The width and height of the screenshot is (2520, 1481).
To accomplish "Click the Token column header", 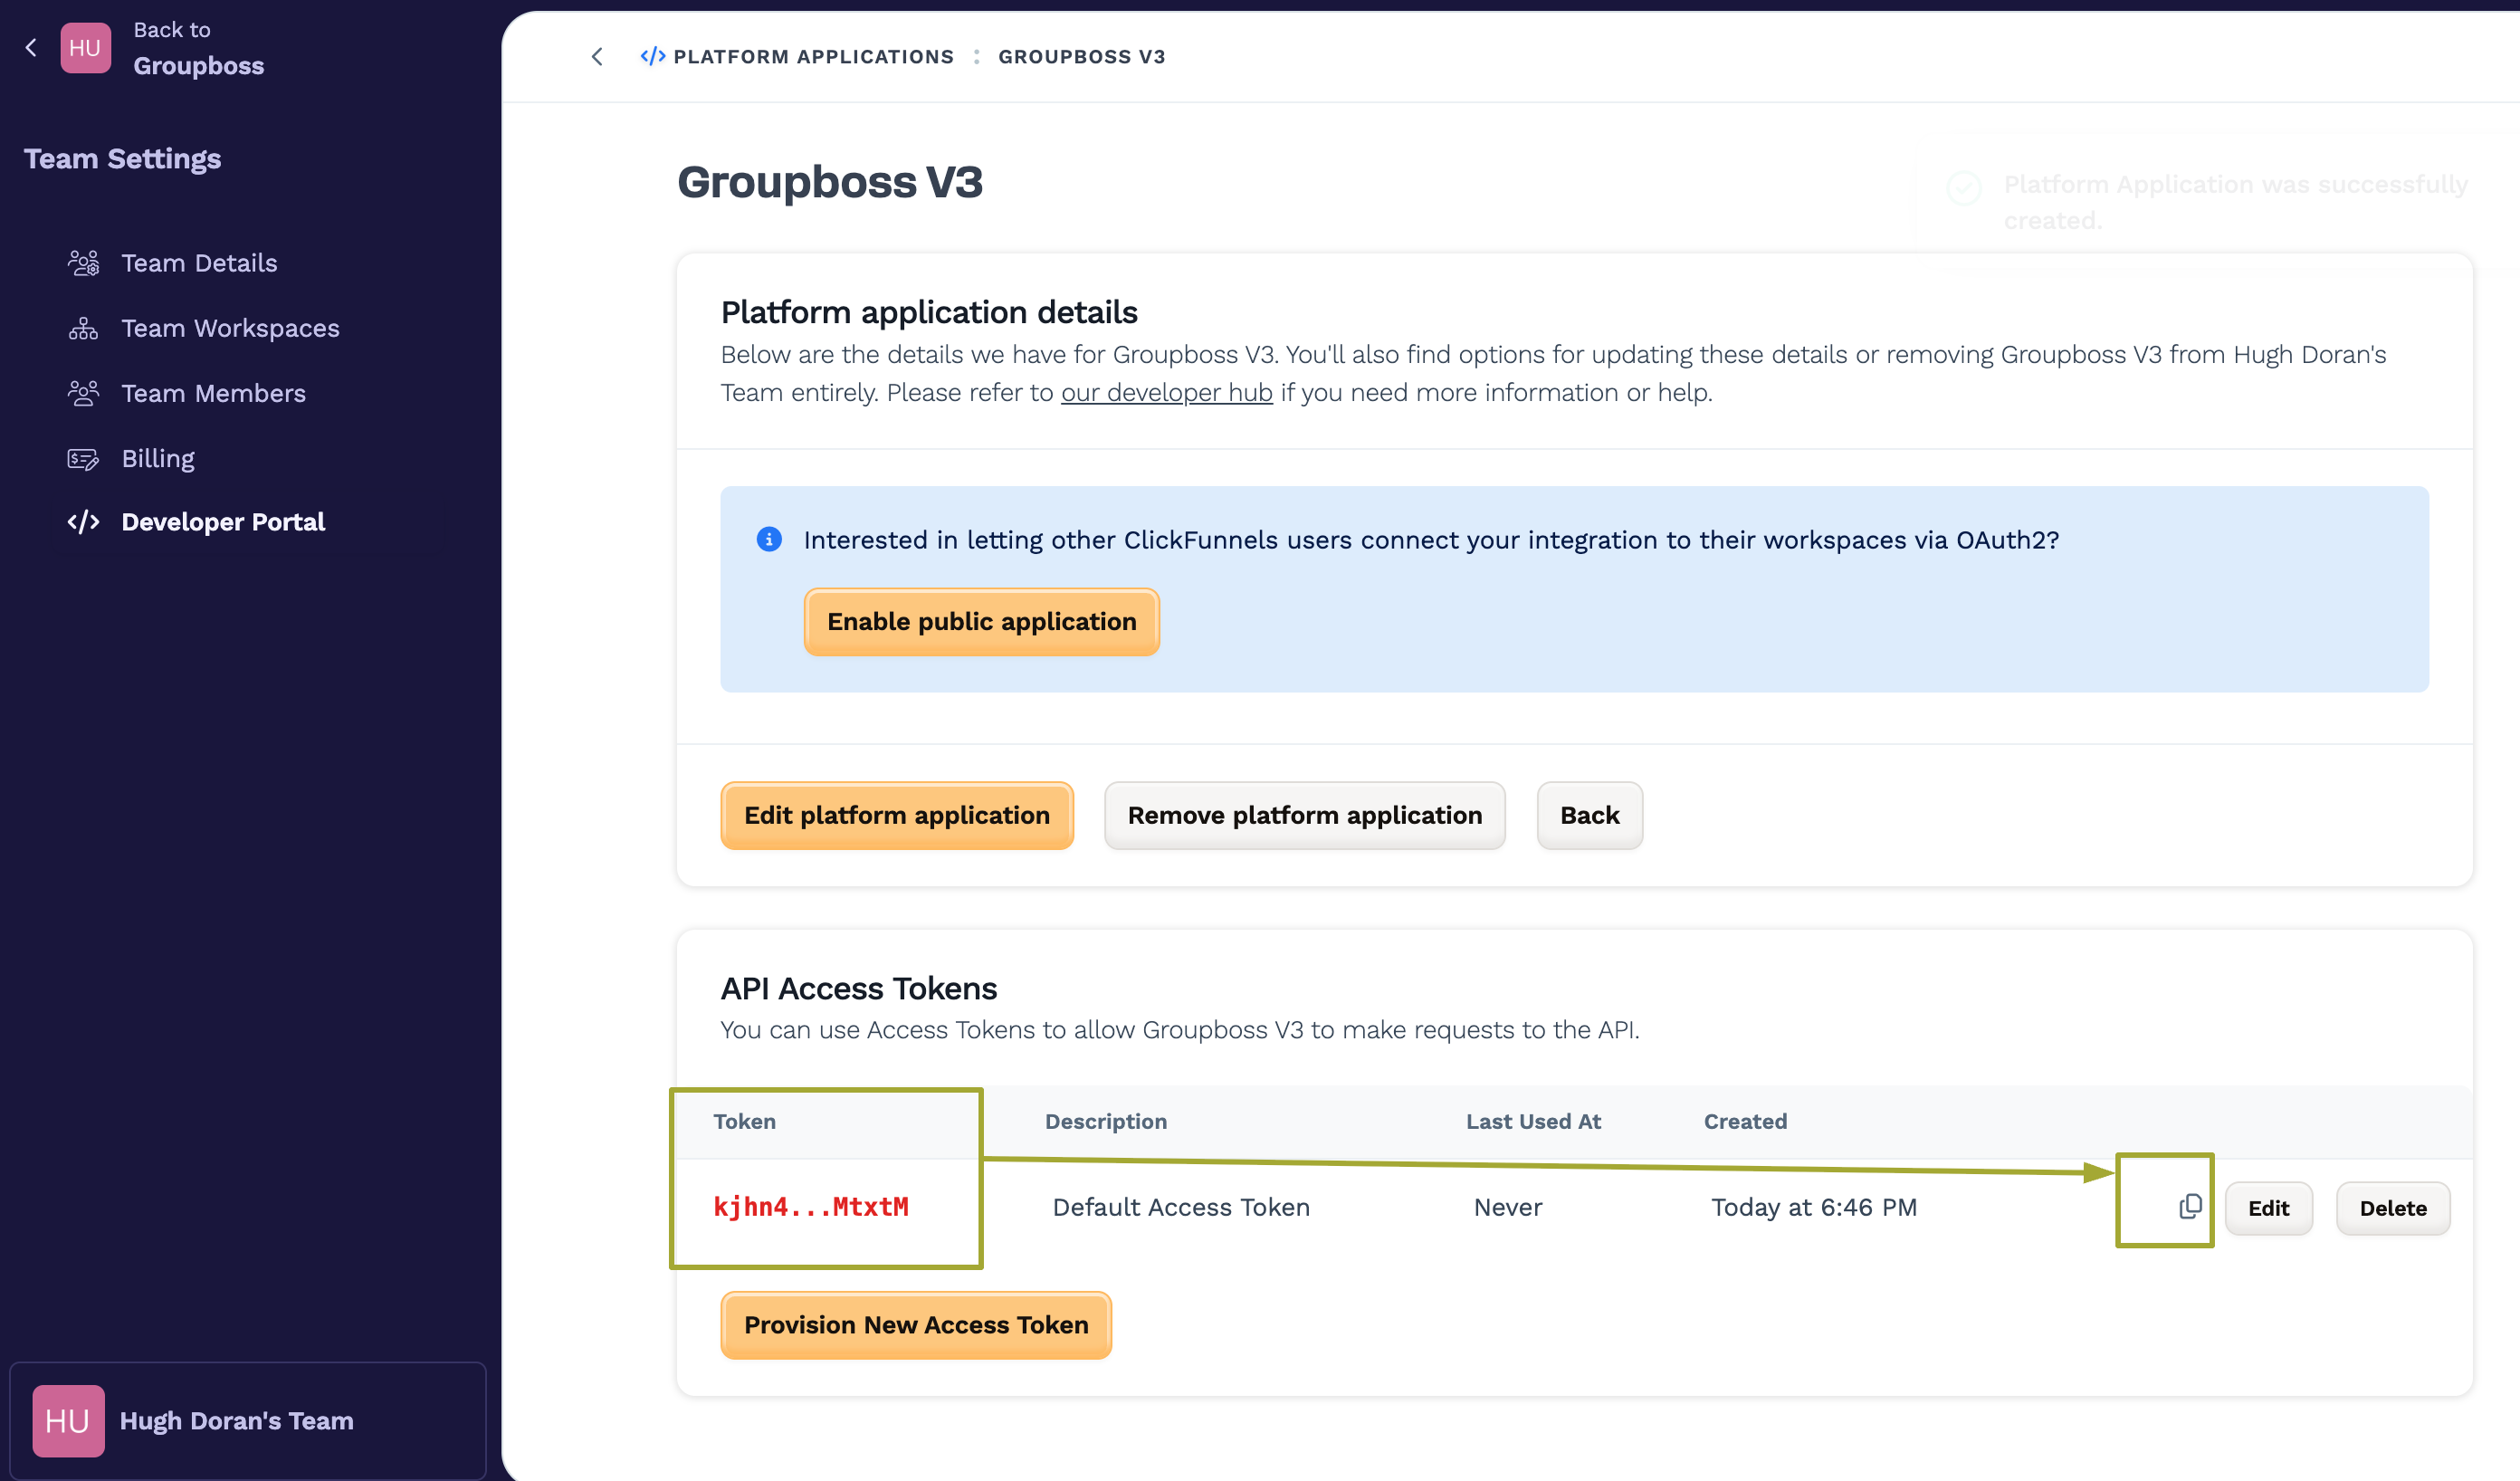I will (744, 1121).
